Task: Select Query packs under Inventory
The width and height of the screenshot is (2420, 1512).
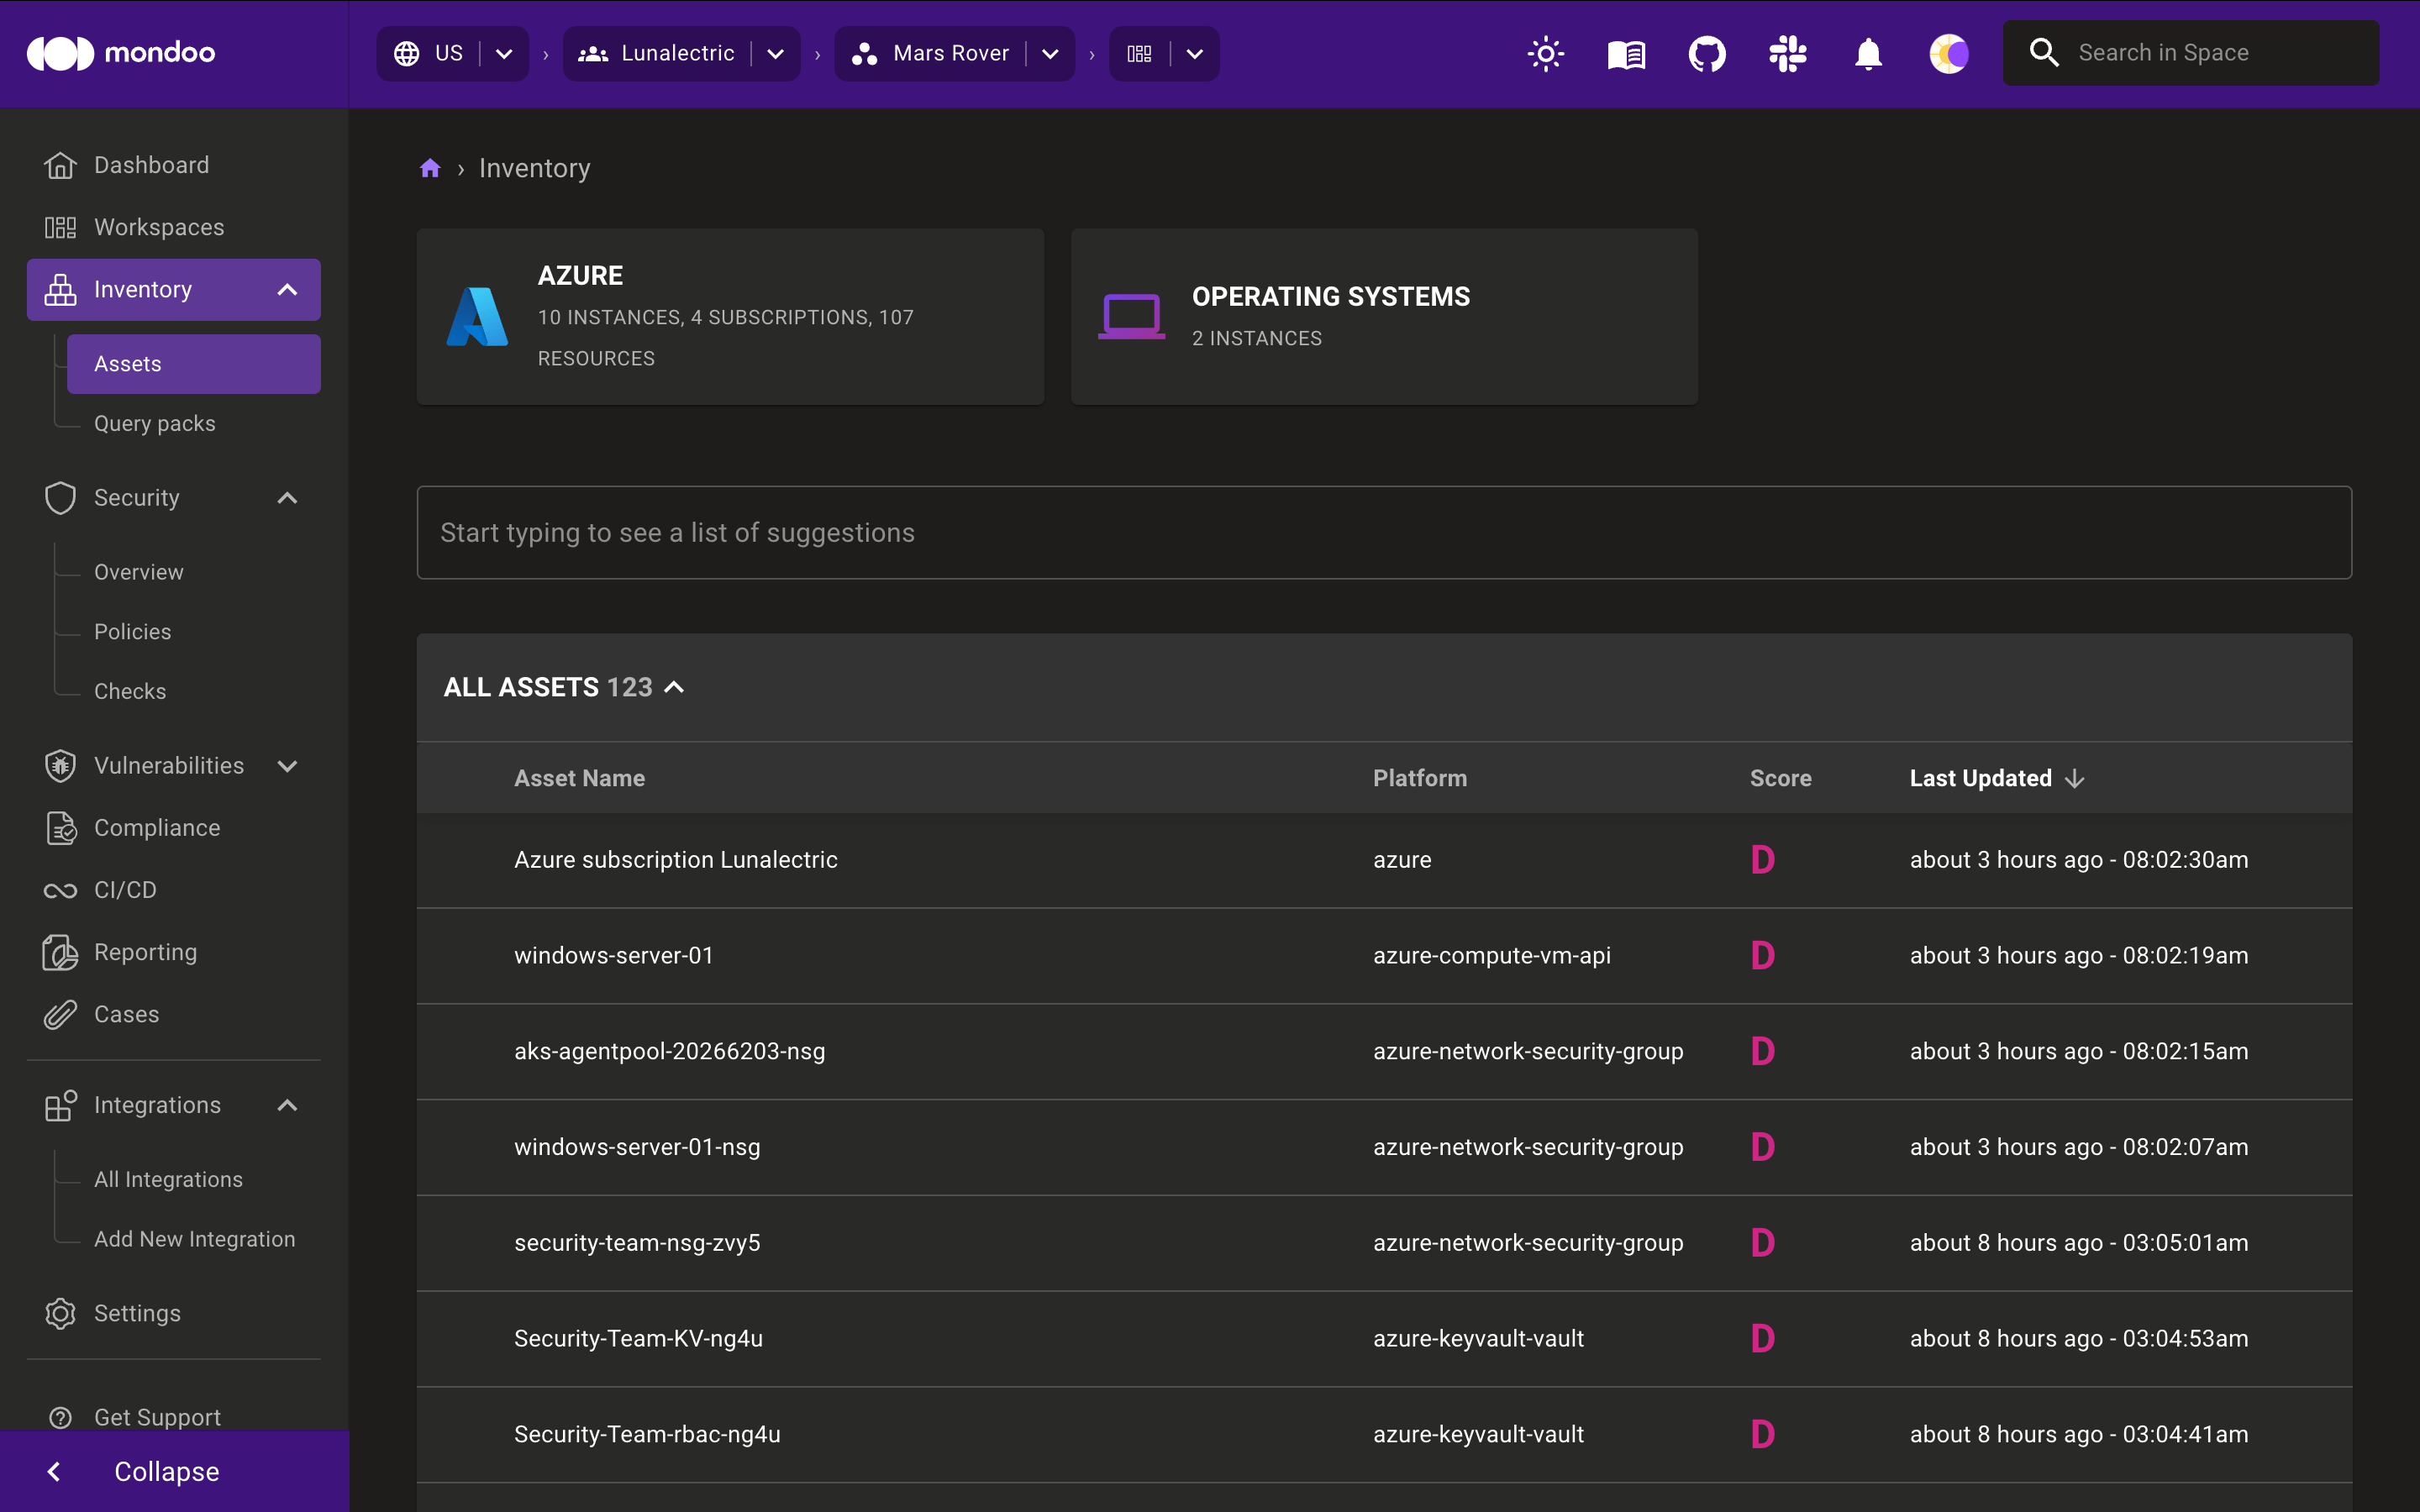Action: 155,422
